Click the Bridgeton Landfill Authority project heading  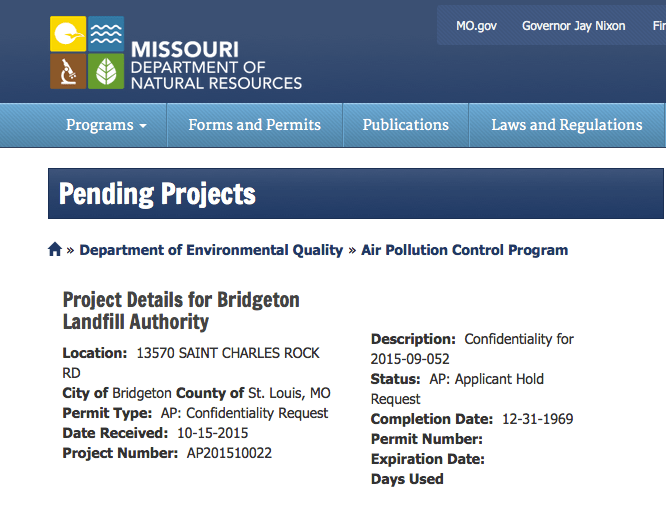(181, 310)
